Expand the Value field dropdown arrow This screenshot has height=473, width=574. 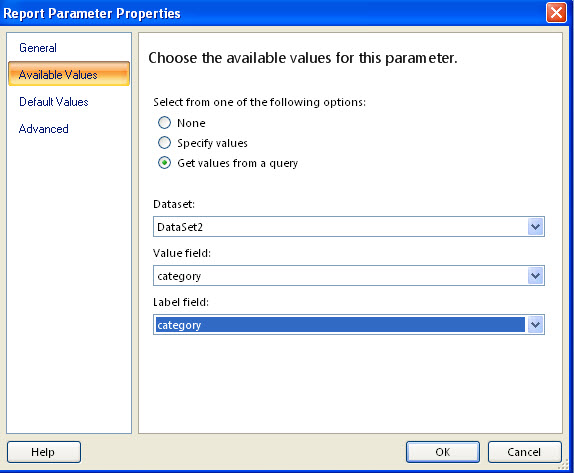pyautogui.click(x=536, y=275)
